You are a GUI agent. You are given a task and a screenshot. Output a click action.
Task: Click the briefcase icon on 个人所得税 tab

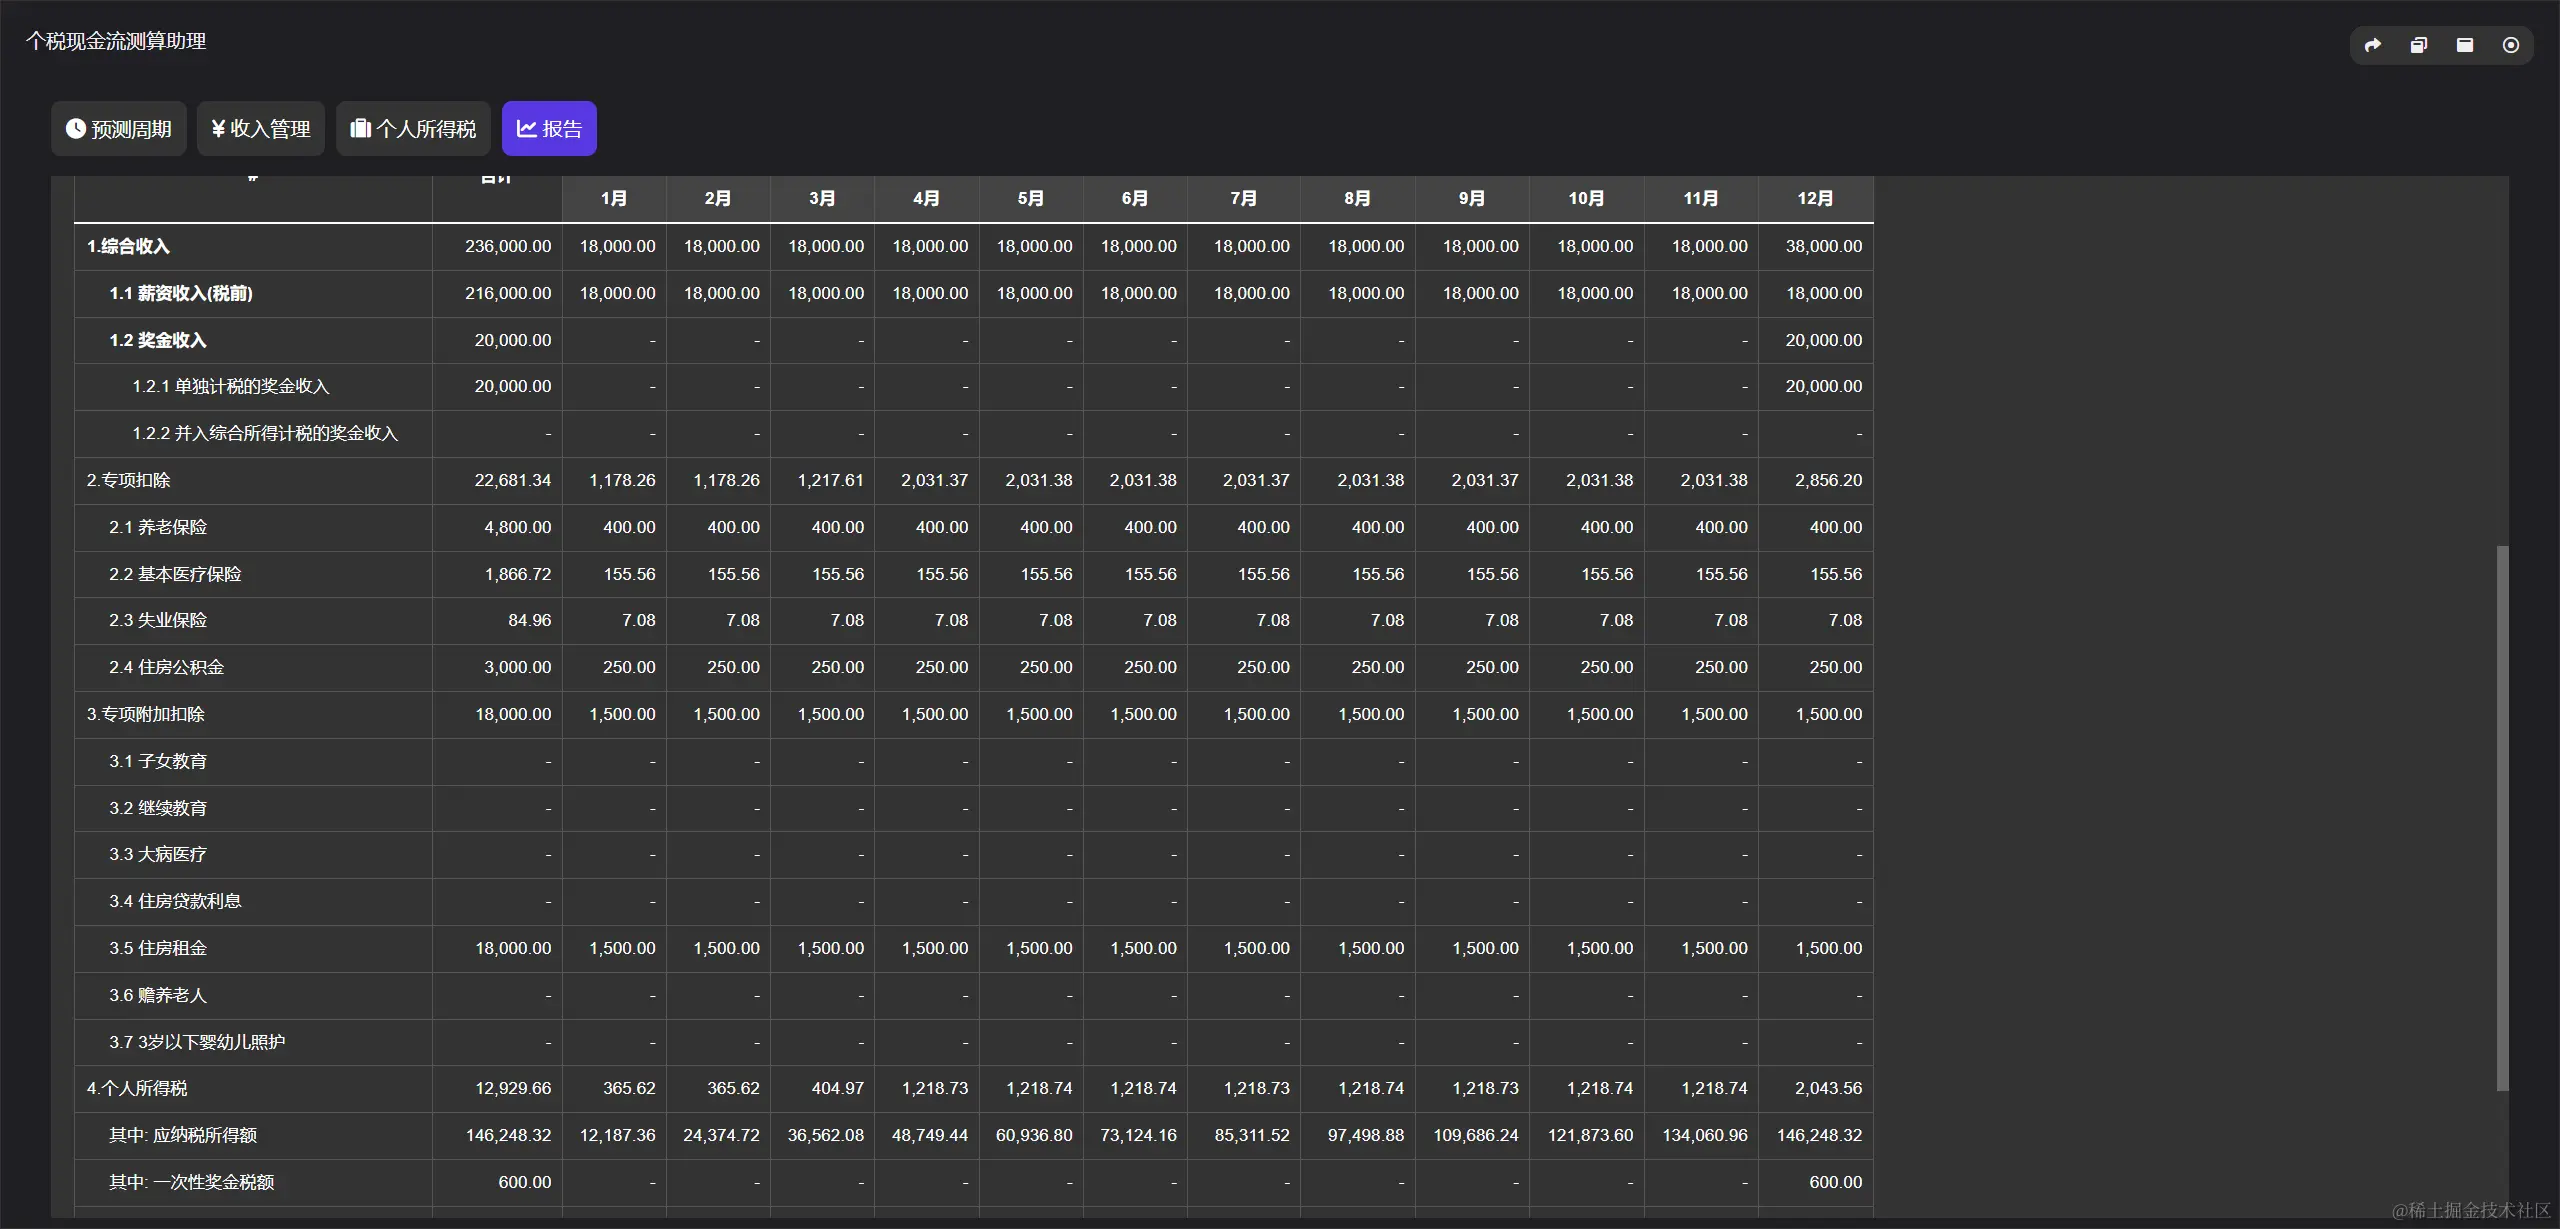(x=360, y=128)
